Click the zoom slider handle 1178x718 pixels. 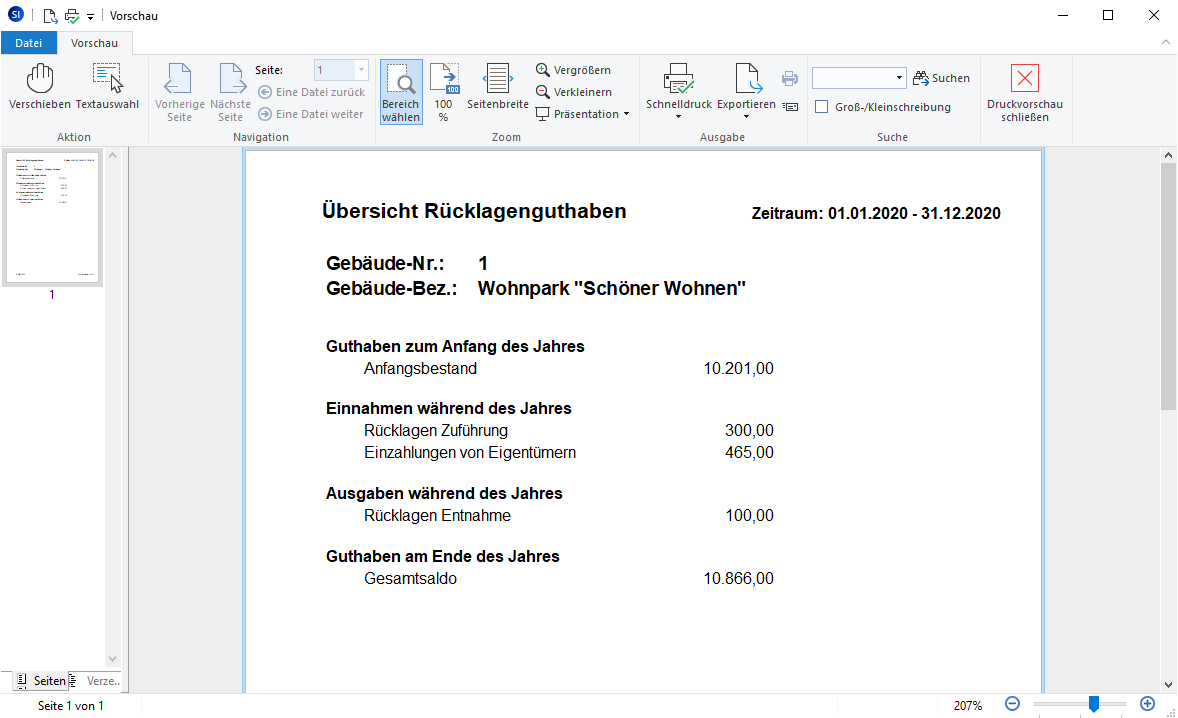tap(1093, 705)
